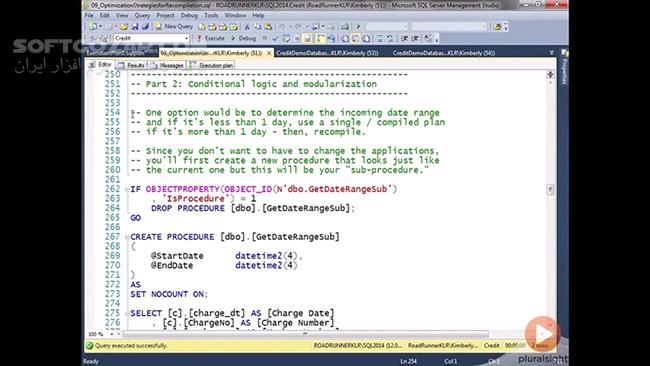Image resolution: width=650 pixels, height=366 pixels.
Task: Click the Database Engine Query icon
Action: coord(202,27)
